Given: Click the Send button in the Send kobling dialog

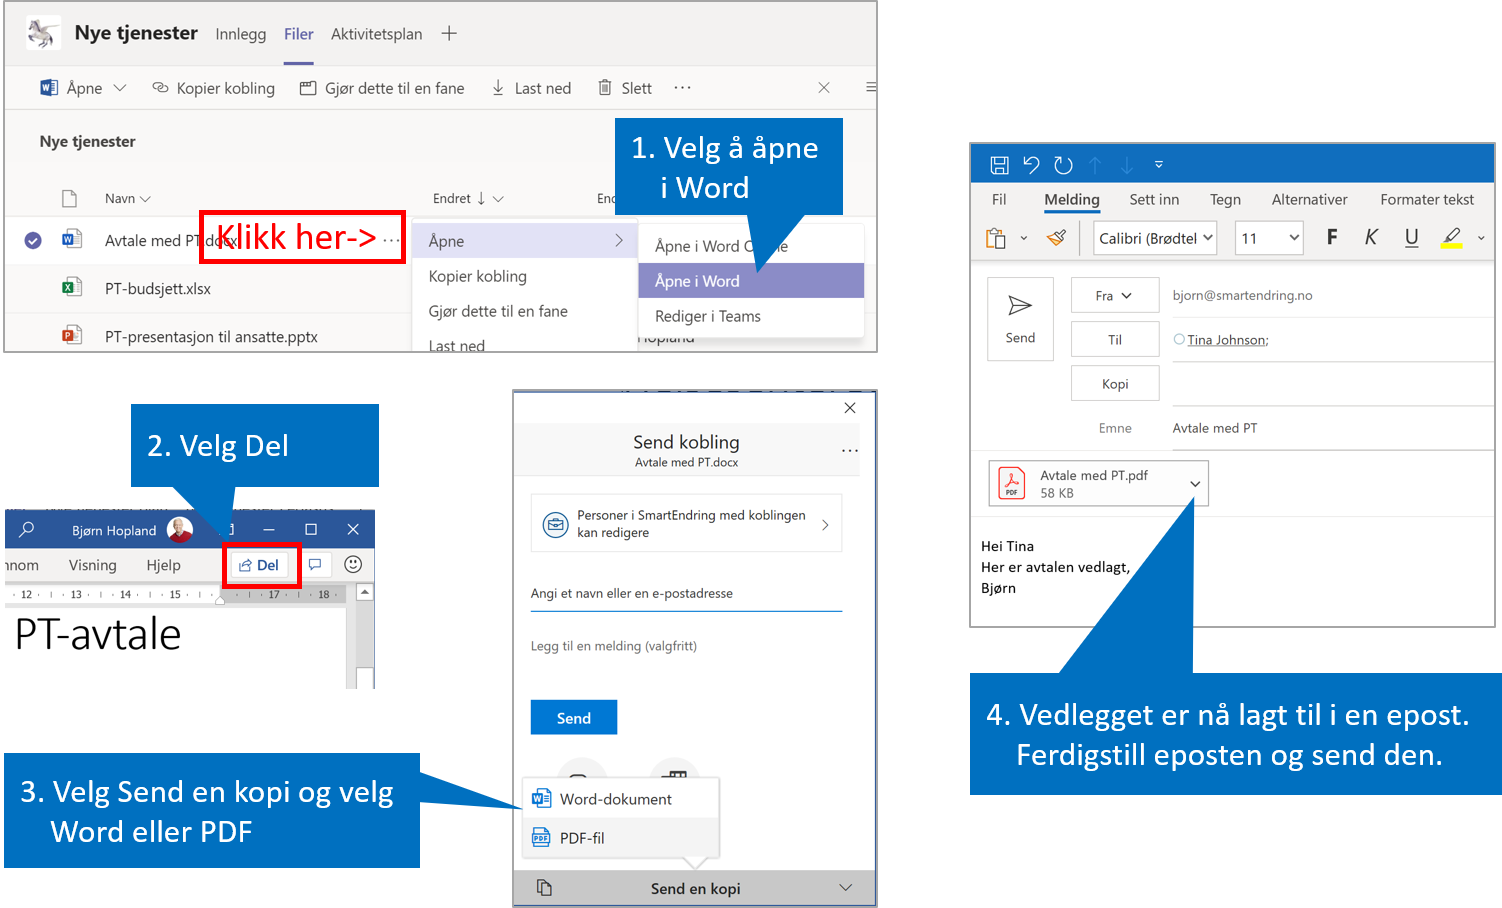Looking at the screenshot, I should click(573, 717).
